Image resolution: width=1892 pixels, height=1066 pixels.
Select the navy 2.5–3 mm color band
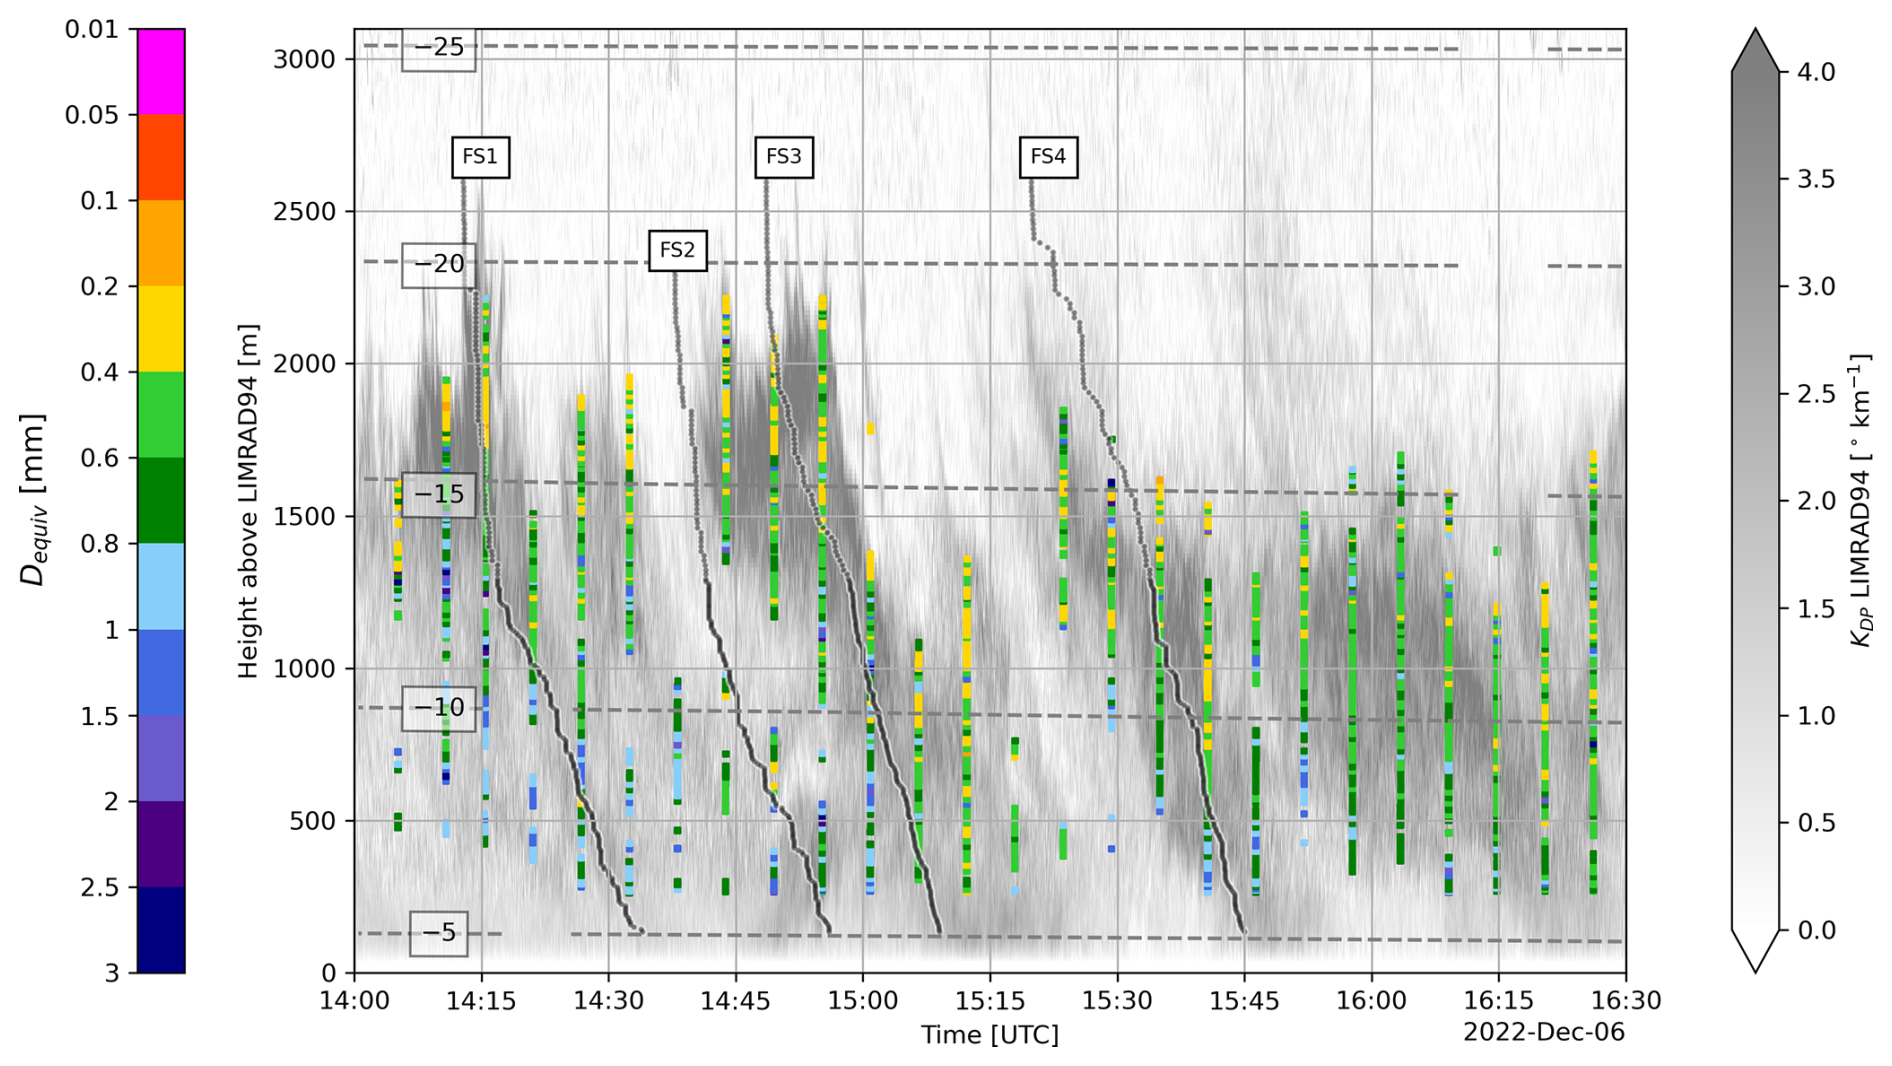161,929
